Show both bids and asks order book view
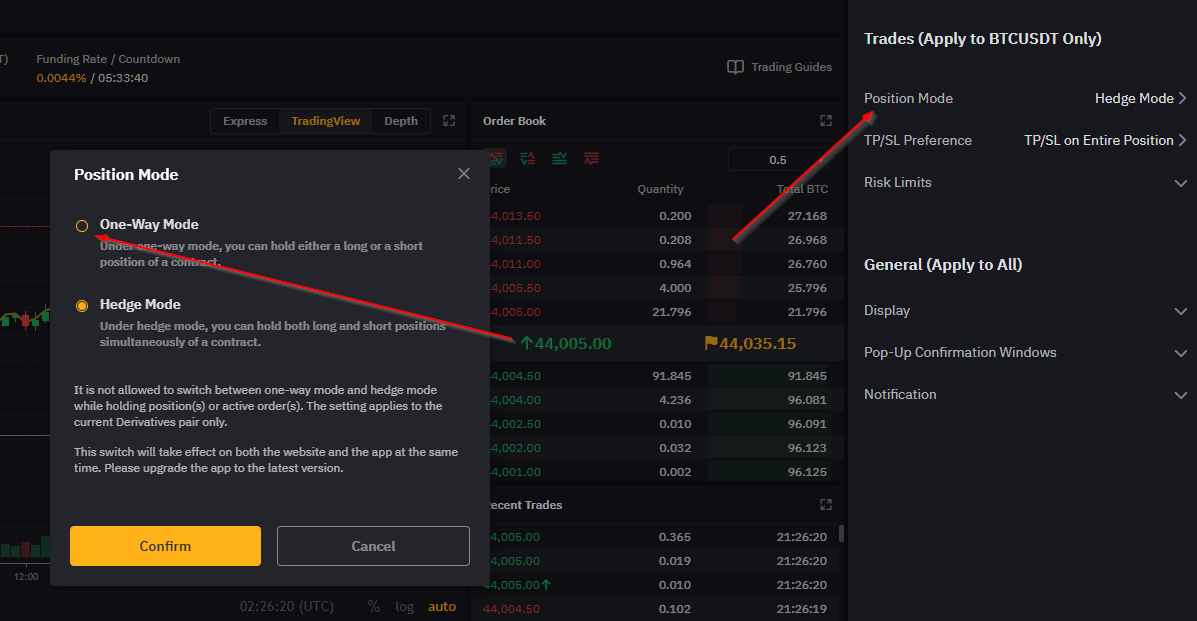This screenshot has height=621, width=1197. (x=496, y=159)
